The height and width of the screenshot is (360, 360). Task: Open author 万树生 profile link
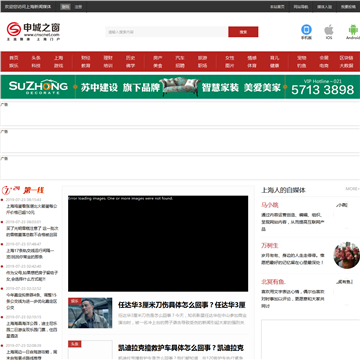pyautogui.click(x=270, y=246)
